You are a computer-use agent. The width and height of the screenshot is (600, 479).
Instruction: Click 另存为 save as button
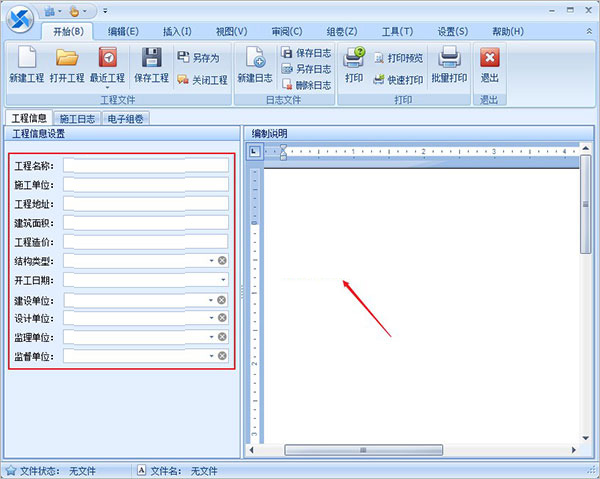tap(198, 58)
